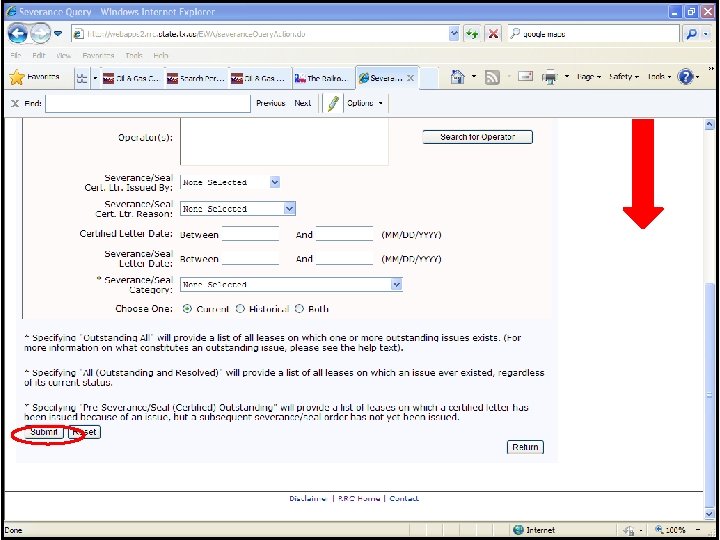Open the Favorites star icon
The image size is (720, 540).
pos(17,77)
